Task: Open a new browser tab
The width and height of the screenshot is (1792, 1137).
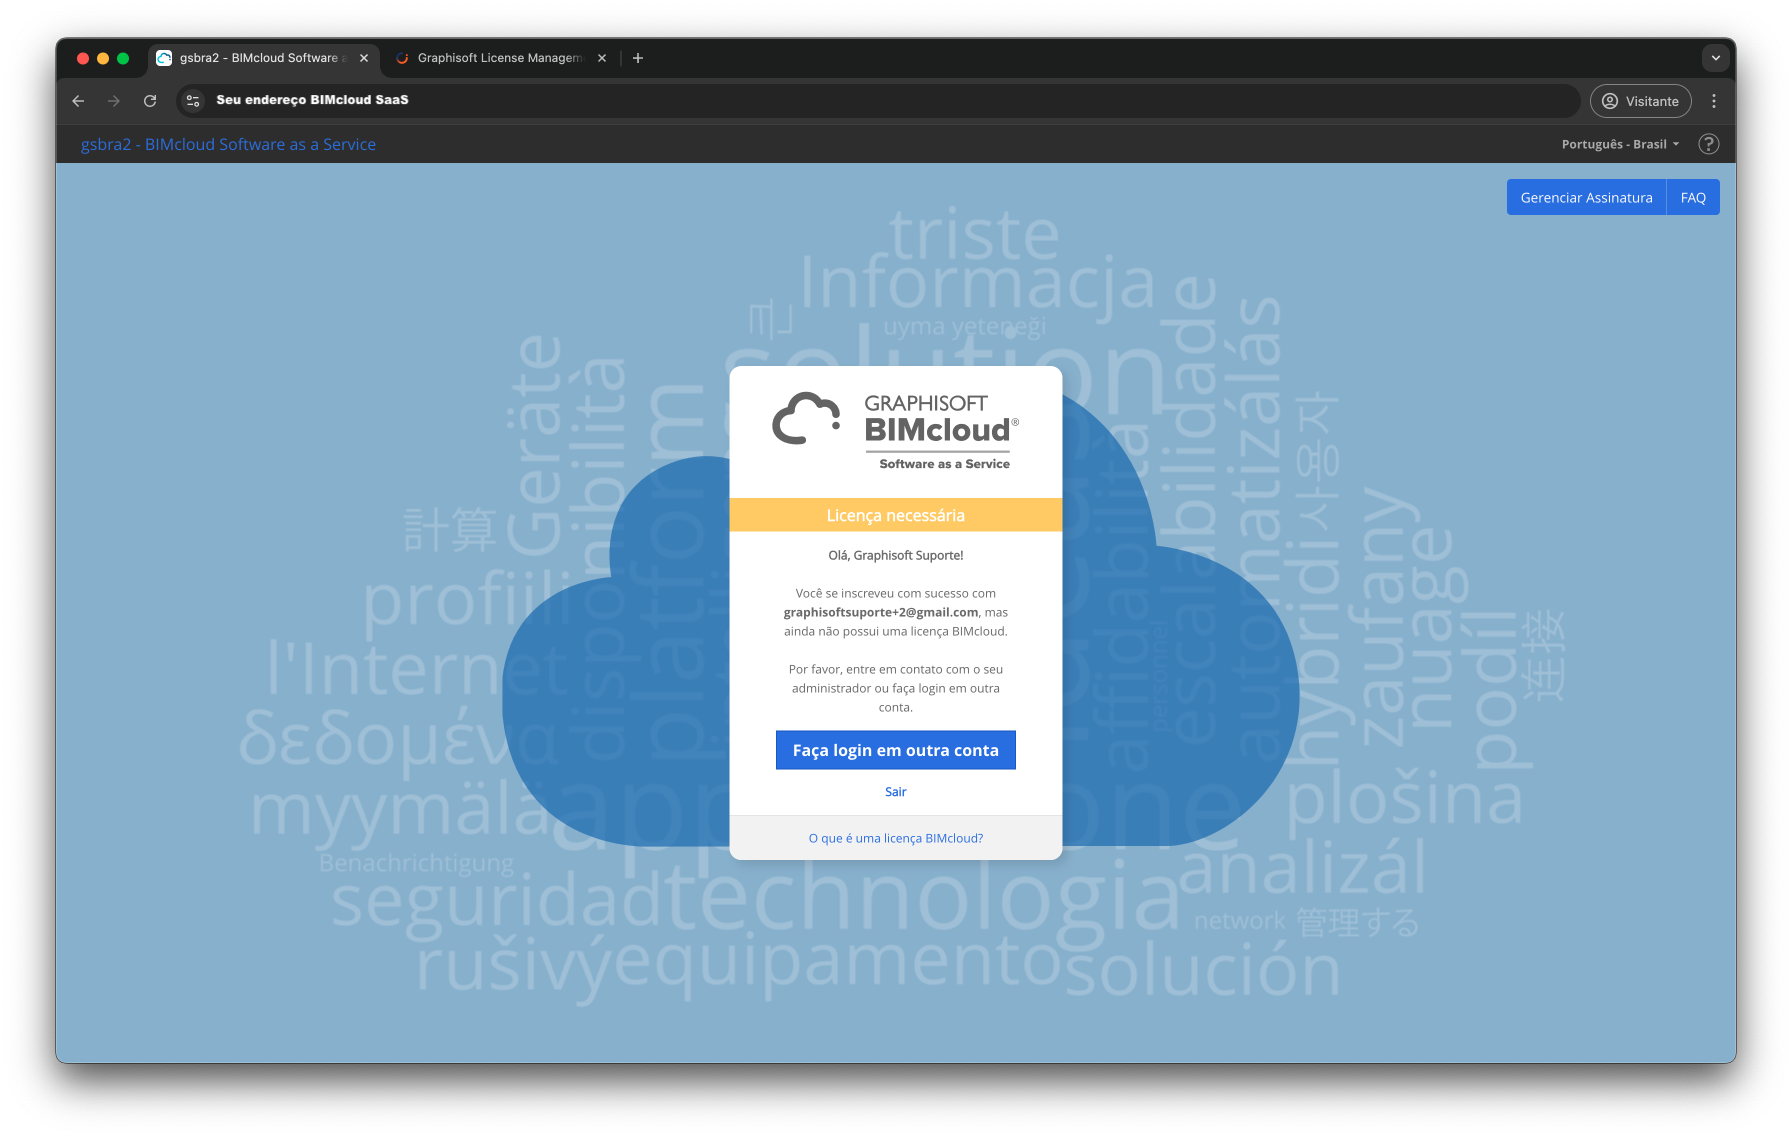Action: click(638, 58)
